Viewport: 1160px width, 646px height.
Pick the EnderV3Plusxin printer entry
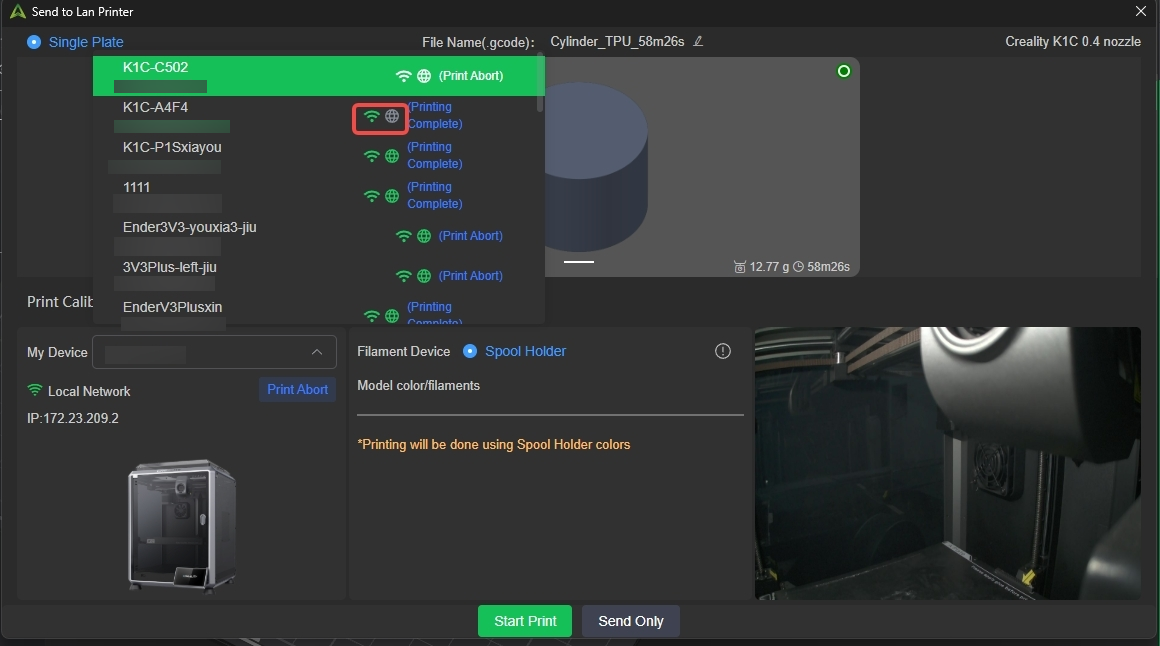click(172, 307)
